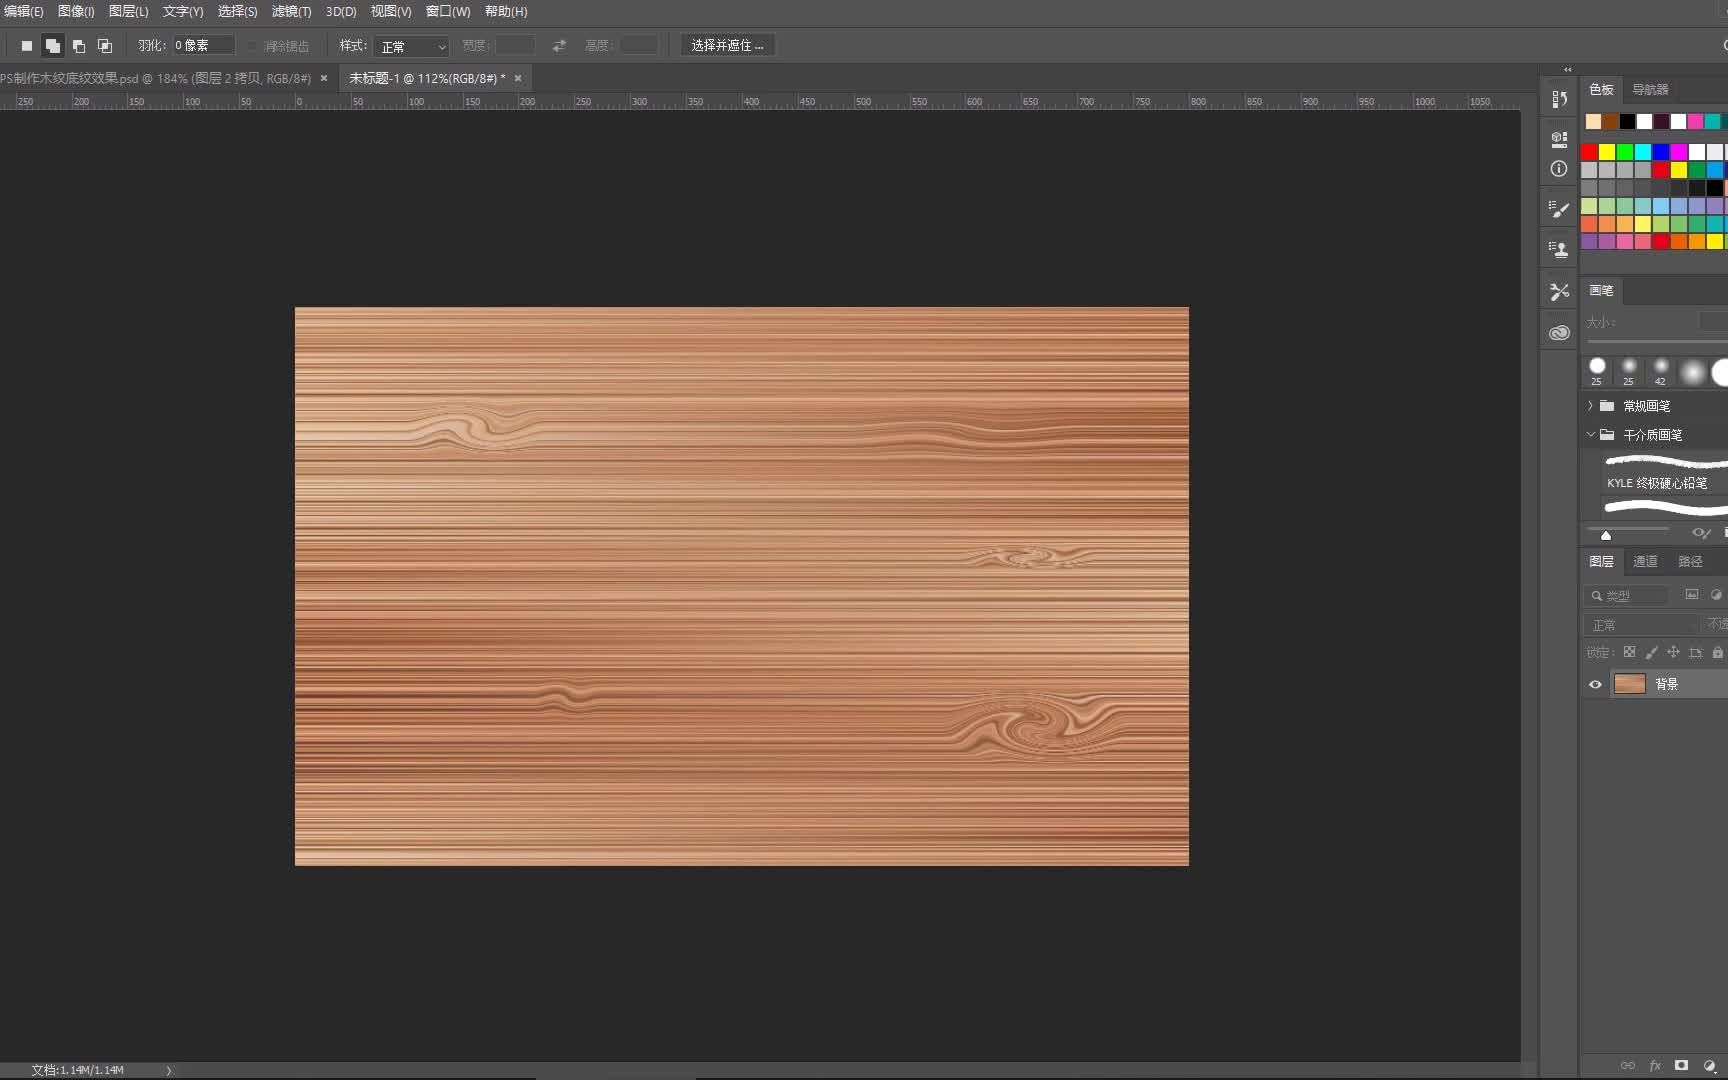Close the PS制作木纹底纹效果.psd tab
The image size is (1728, 1080).
click(x=324, y=78)
